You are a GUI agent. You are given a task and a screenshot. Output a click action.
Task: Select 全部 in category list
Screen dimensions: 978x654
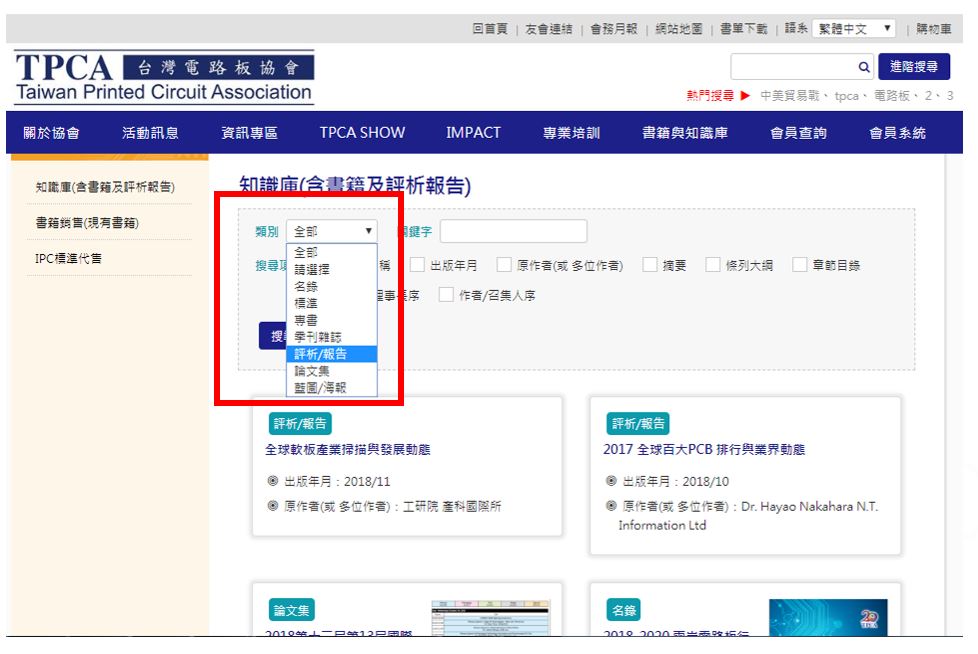pyautogui.click(x=332, y=252)
